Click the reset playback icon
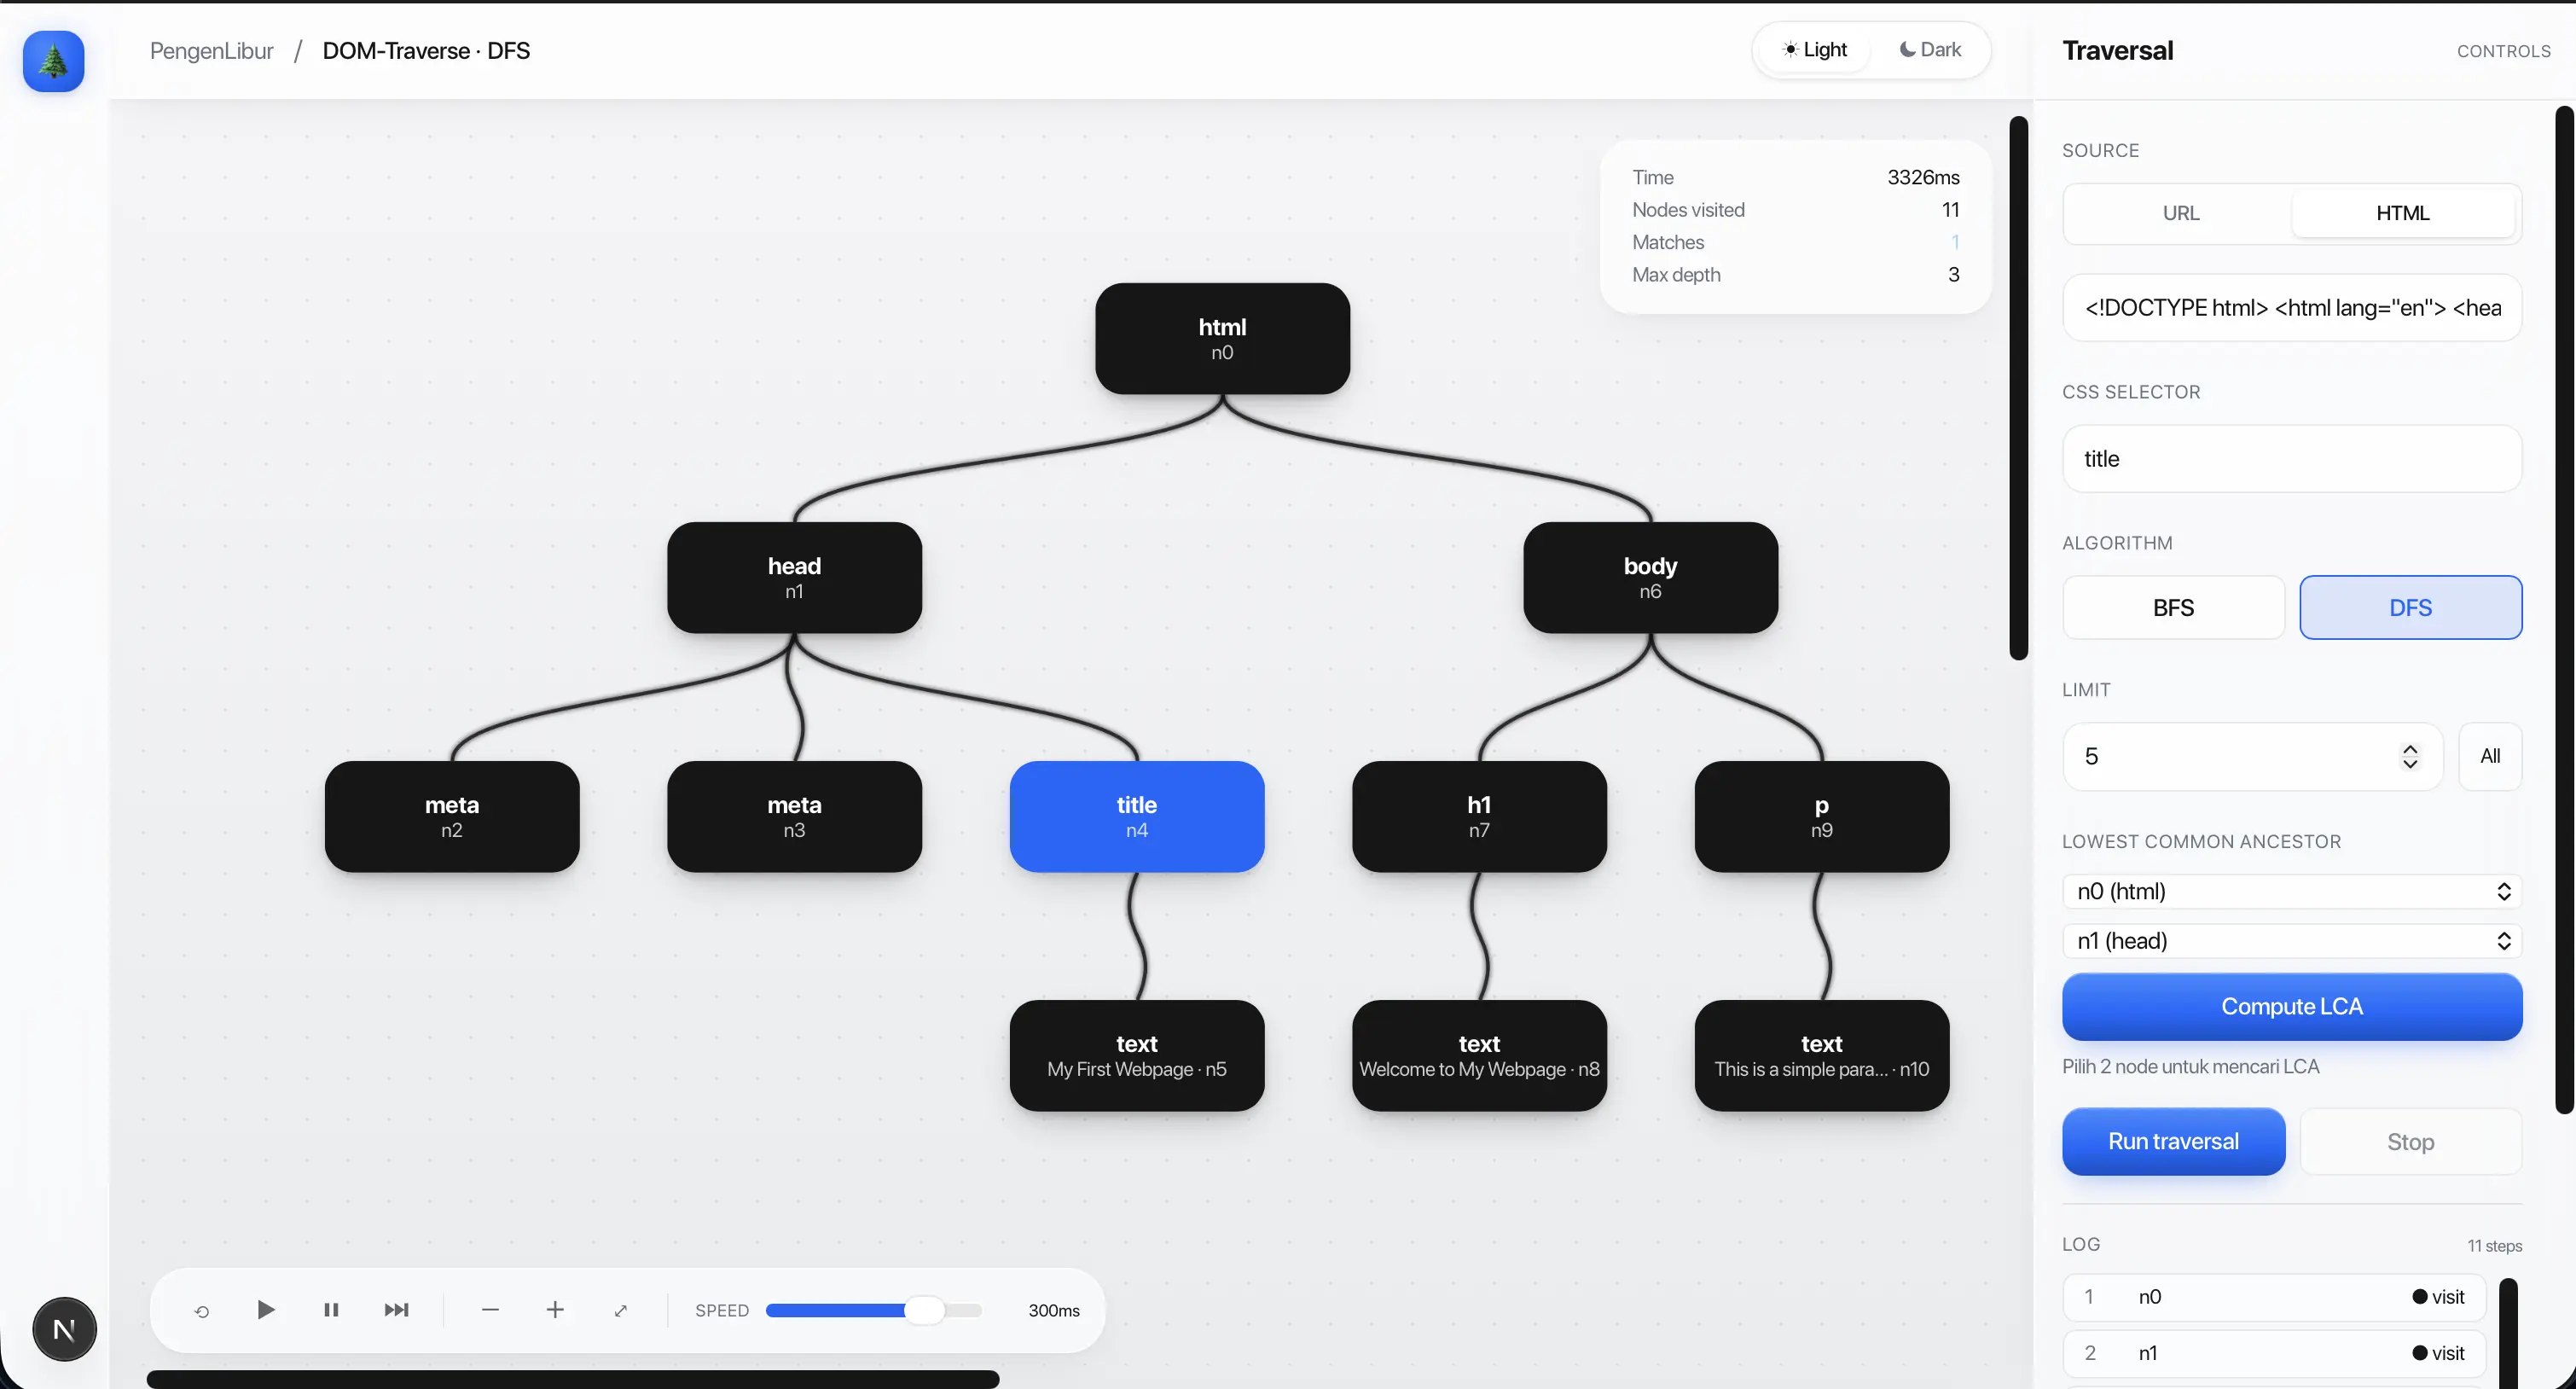 click(202, 1311)
